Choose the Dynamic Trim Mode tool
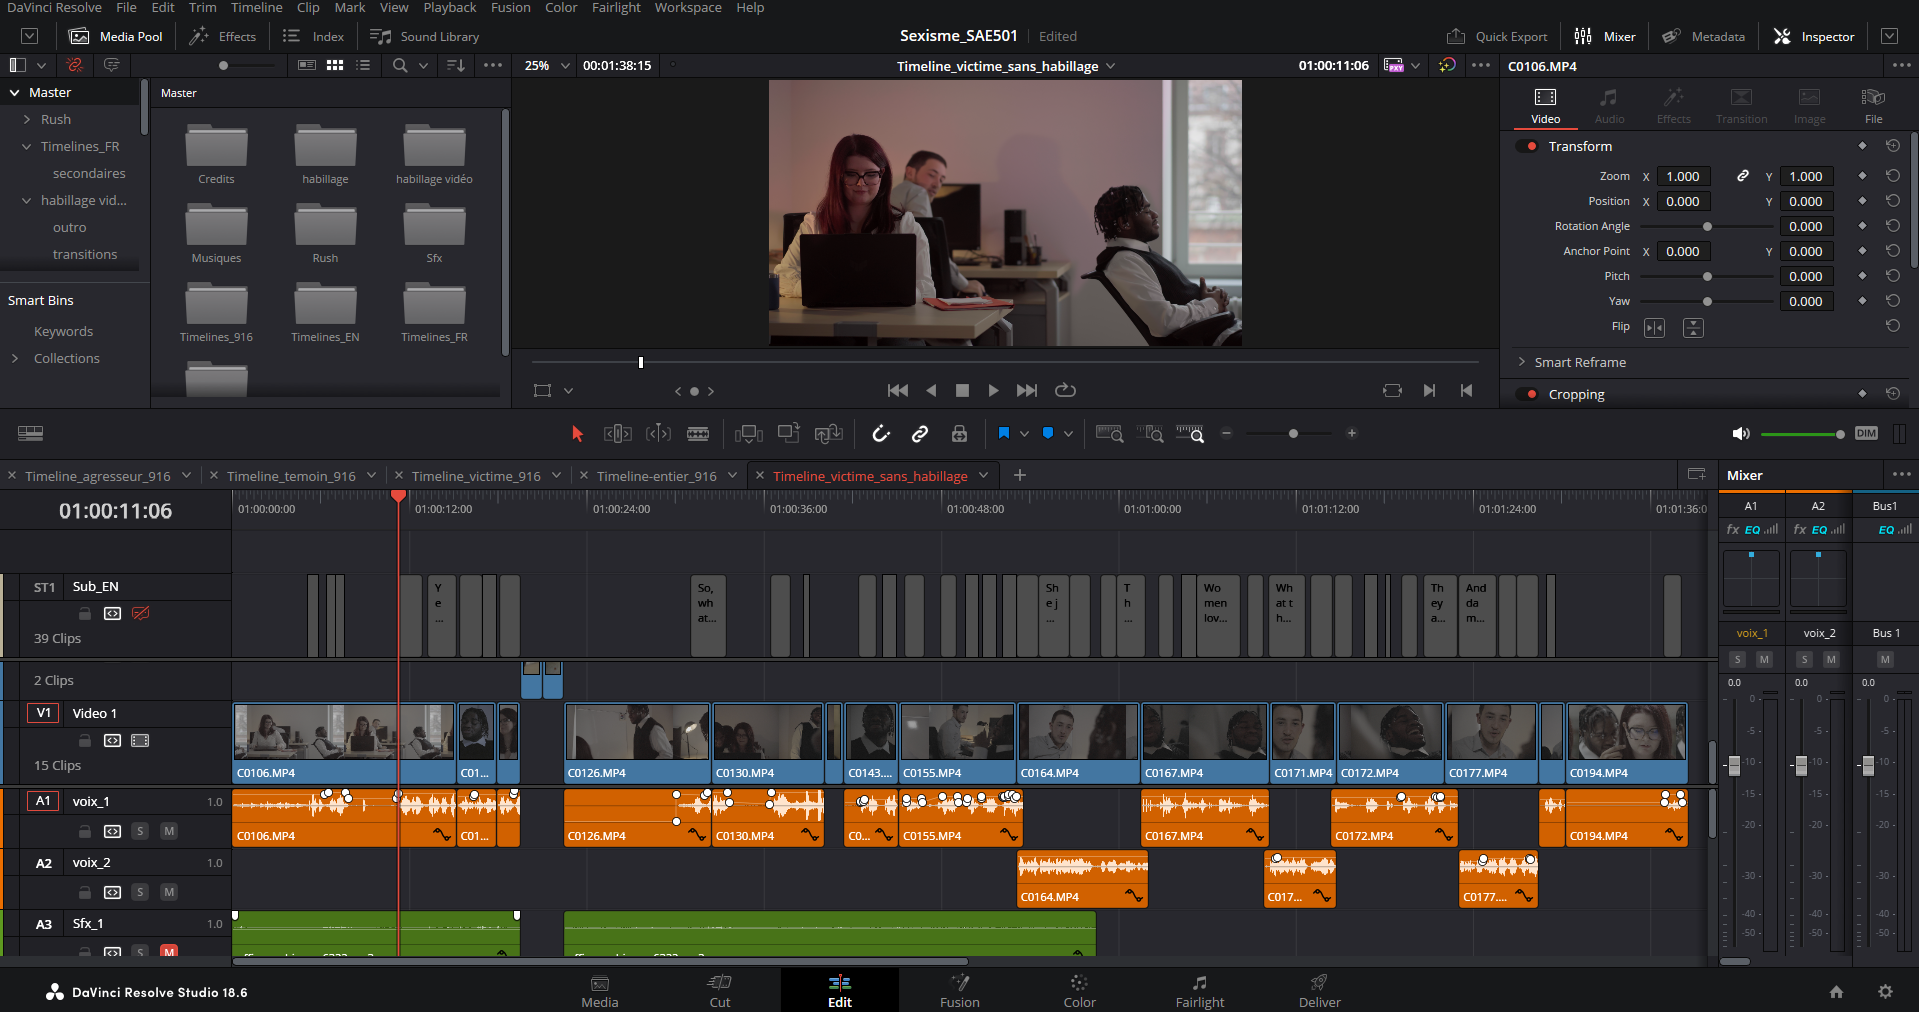The height and width of the screenshot is (1012, 1919). (658, 433)
